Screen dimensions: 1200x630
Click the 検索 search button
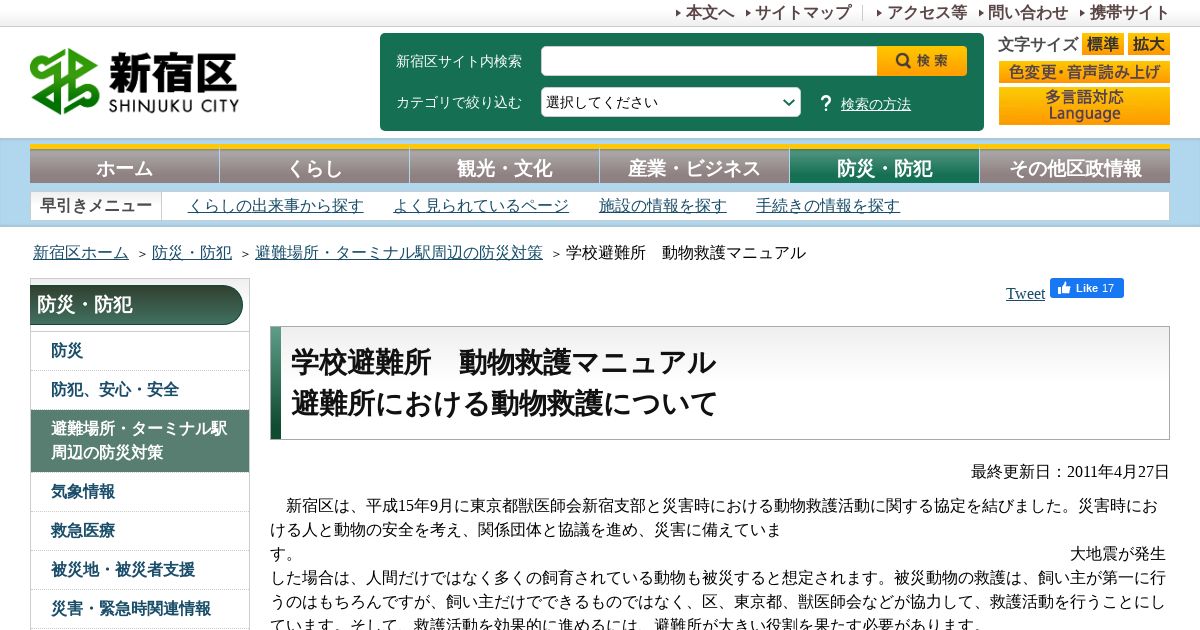pyautogui.click(x=922, y=61)
